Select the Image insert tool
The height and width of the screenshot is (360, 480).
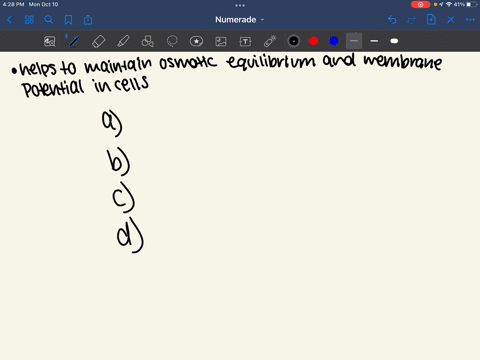(x=221, y=41)
